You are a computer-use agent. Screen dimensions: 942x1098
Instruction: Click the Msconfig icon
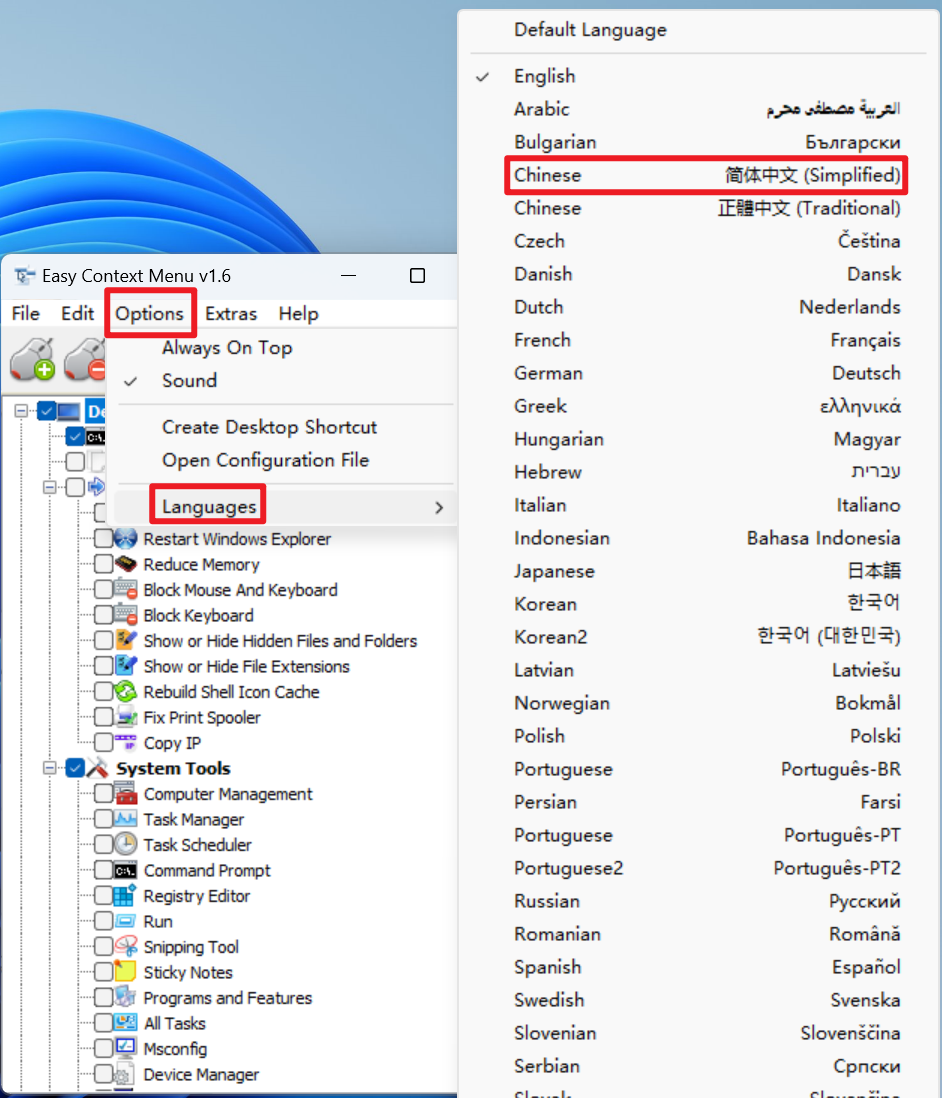pyautogui.click(x=126, y=1049)
